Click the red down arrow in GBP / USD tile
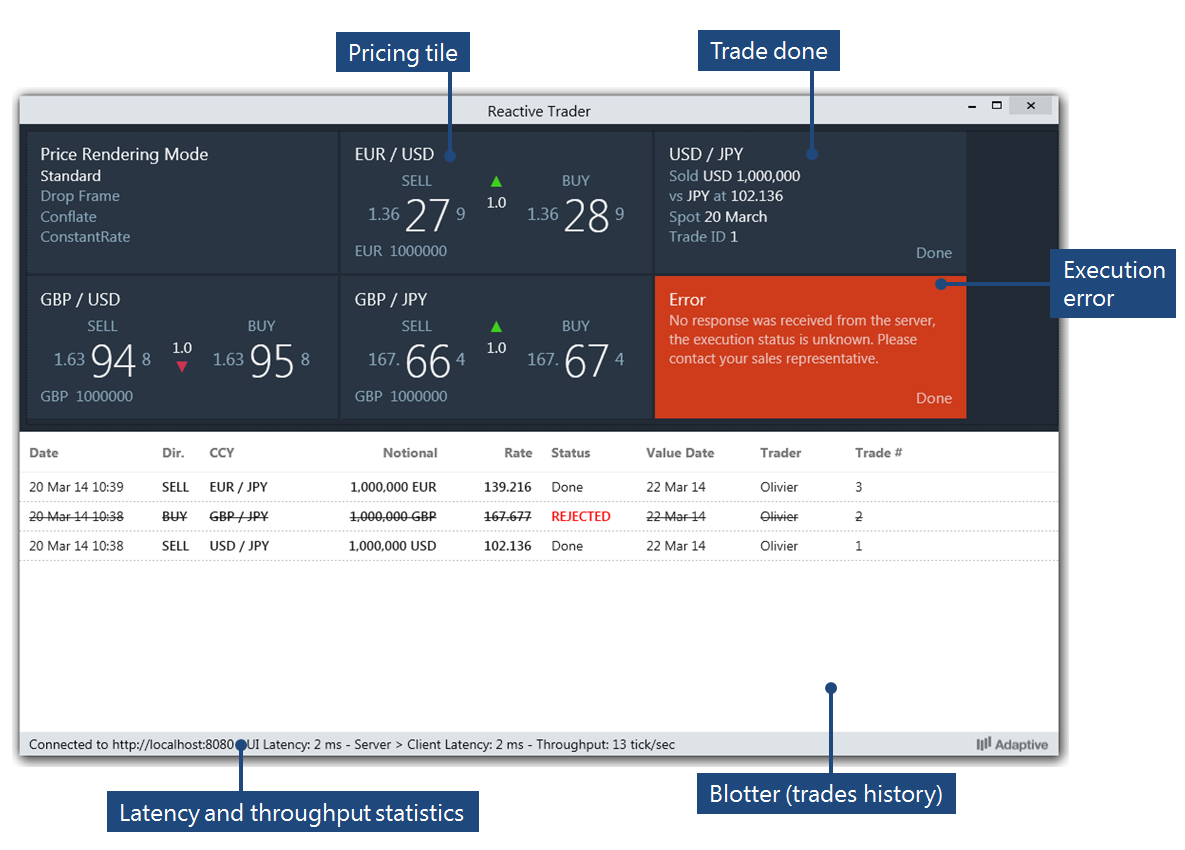 click(182, 366)
